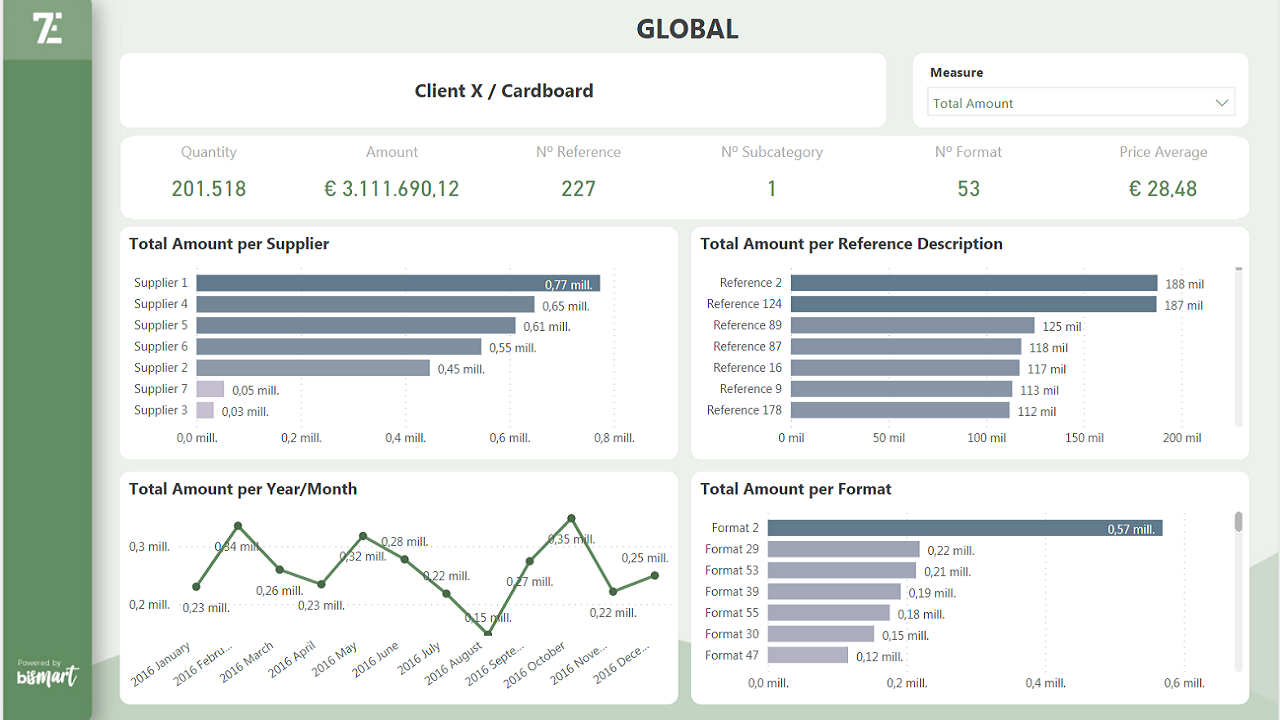The height and width of the screenshot is (720, 1280).
Task: Click the Price Average KPI value
Action: point(1162,189)
